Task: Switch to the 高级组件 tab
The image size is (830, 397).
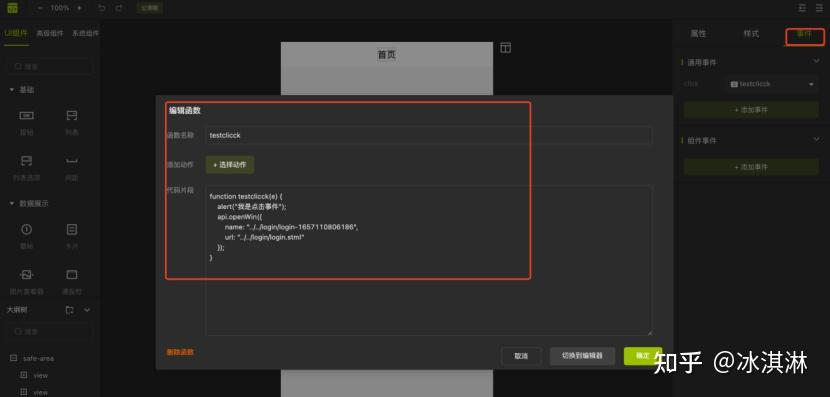Action: click(x=50, y=33)
